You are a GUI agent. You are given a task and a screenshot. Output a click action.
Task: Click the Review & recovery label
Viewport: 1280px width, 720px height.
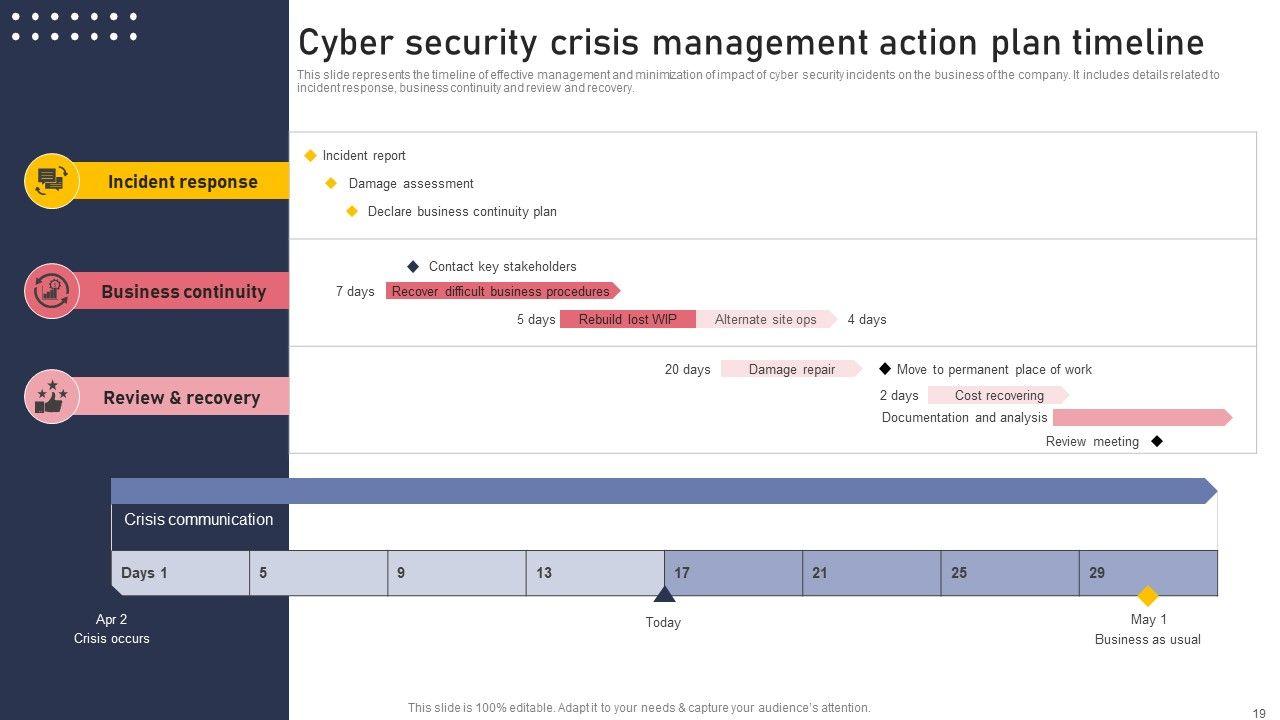pos(182,398)
